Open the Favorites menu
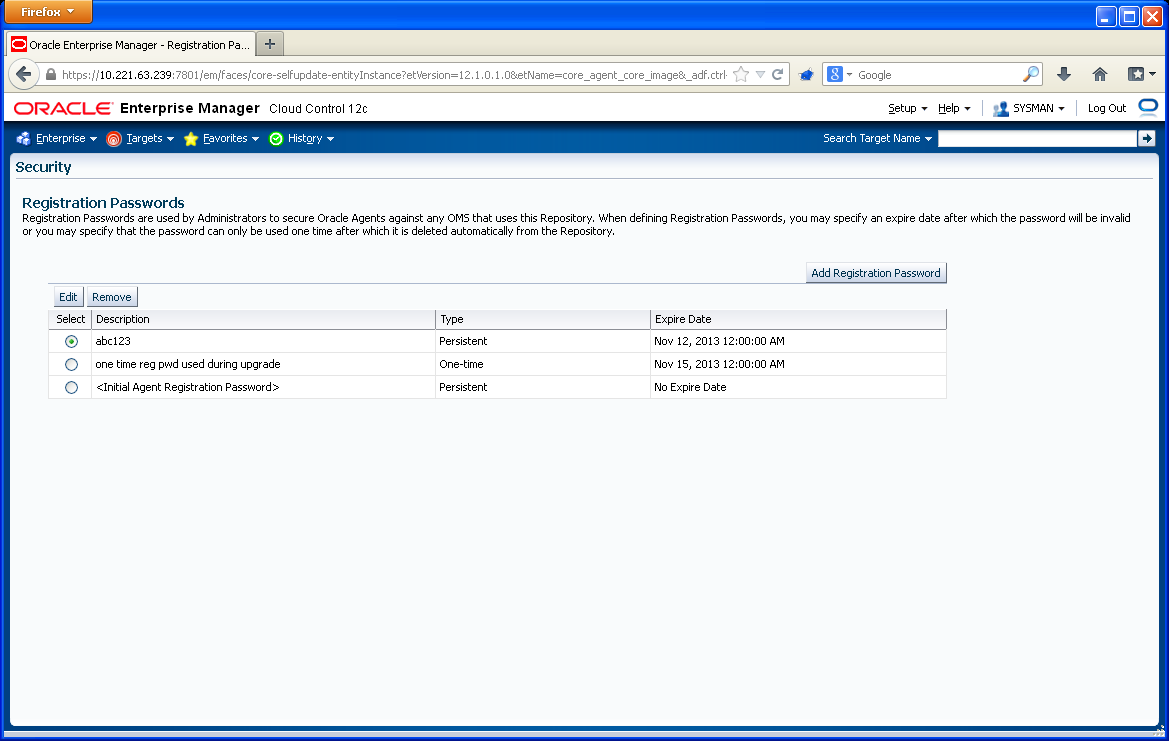1169x741 pixels. pos(231,139)
